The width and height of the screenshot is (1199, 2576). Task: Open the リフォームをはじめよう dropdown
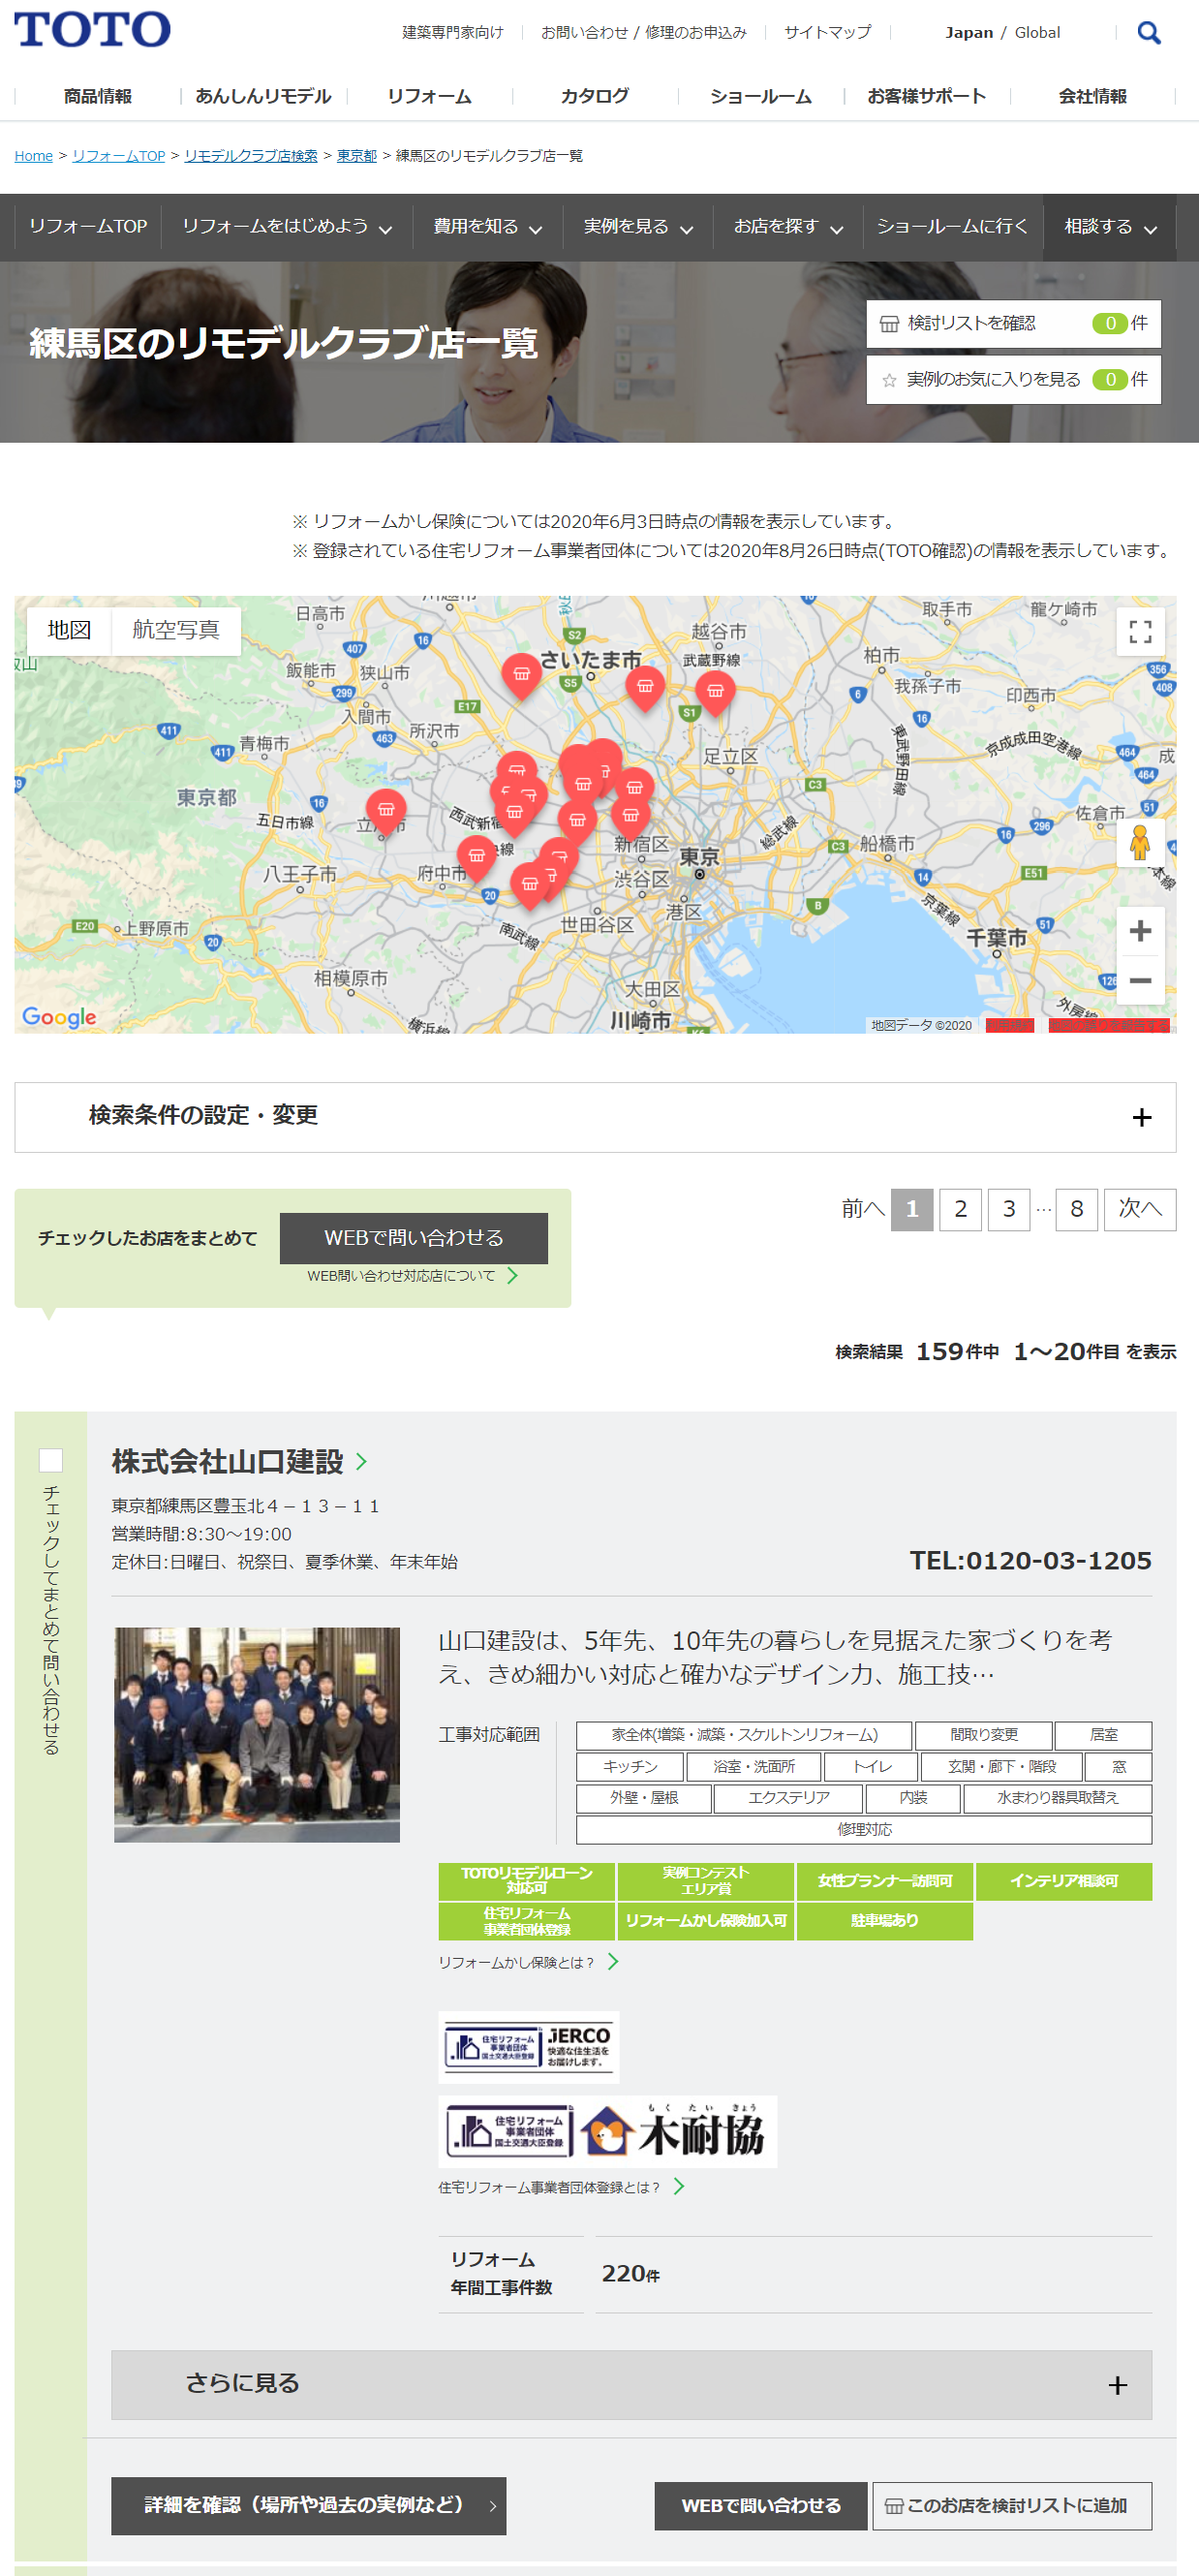(x=286, y=227)
